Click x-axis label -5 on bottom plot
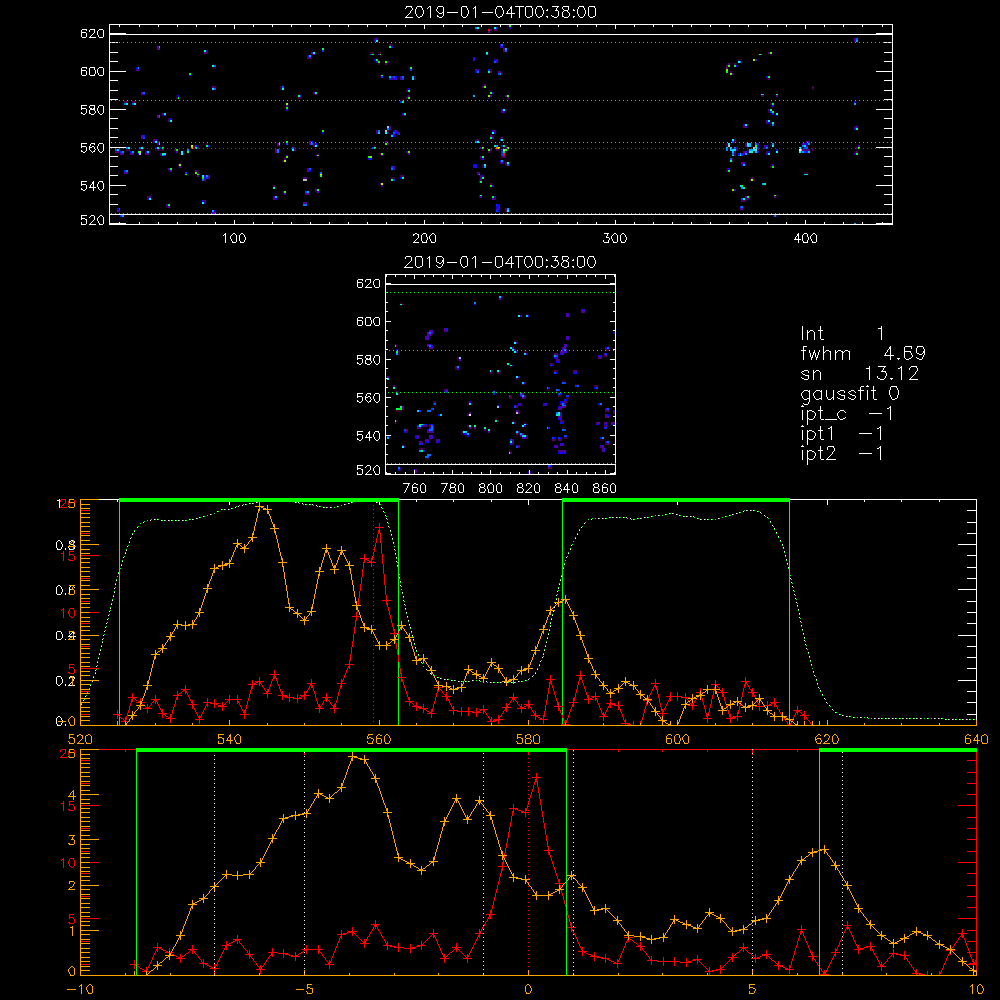The image size is (1000, 1000). coord(304,989)
